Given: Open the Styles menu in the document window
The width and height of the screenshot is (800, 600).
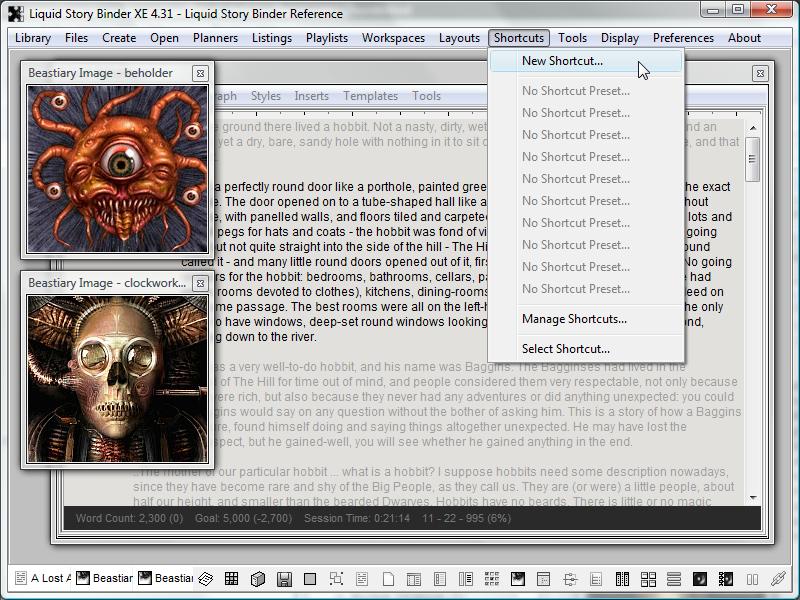Looking at the screenshot, I should point(265,96).
